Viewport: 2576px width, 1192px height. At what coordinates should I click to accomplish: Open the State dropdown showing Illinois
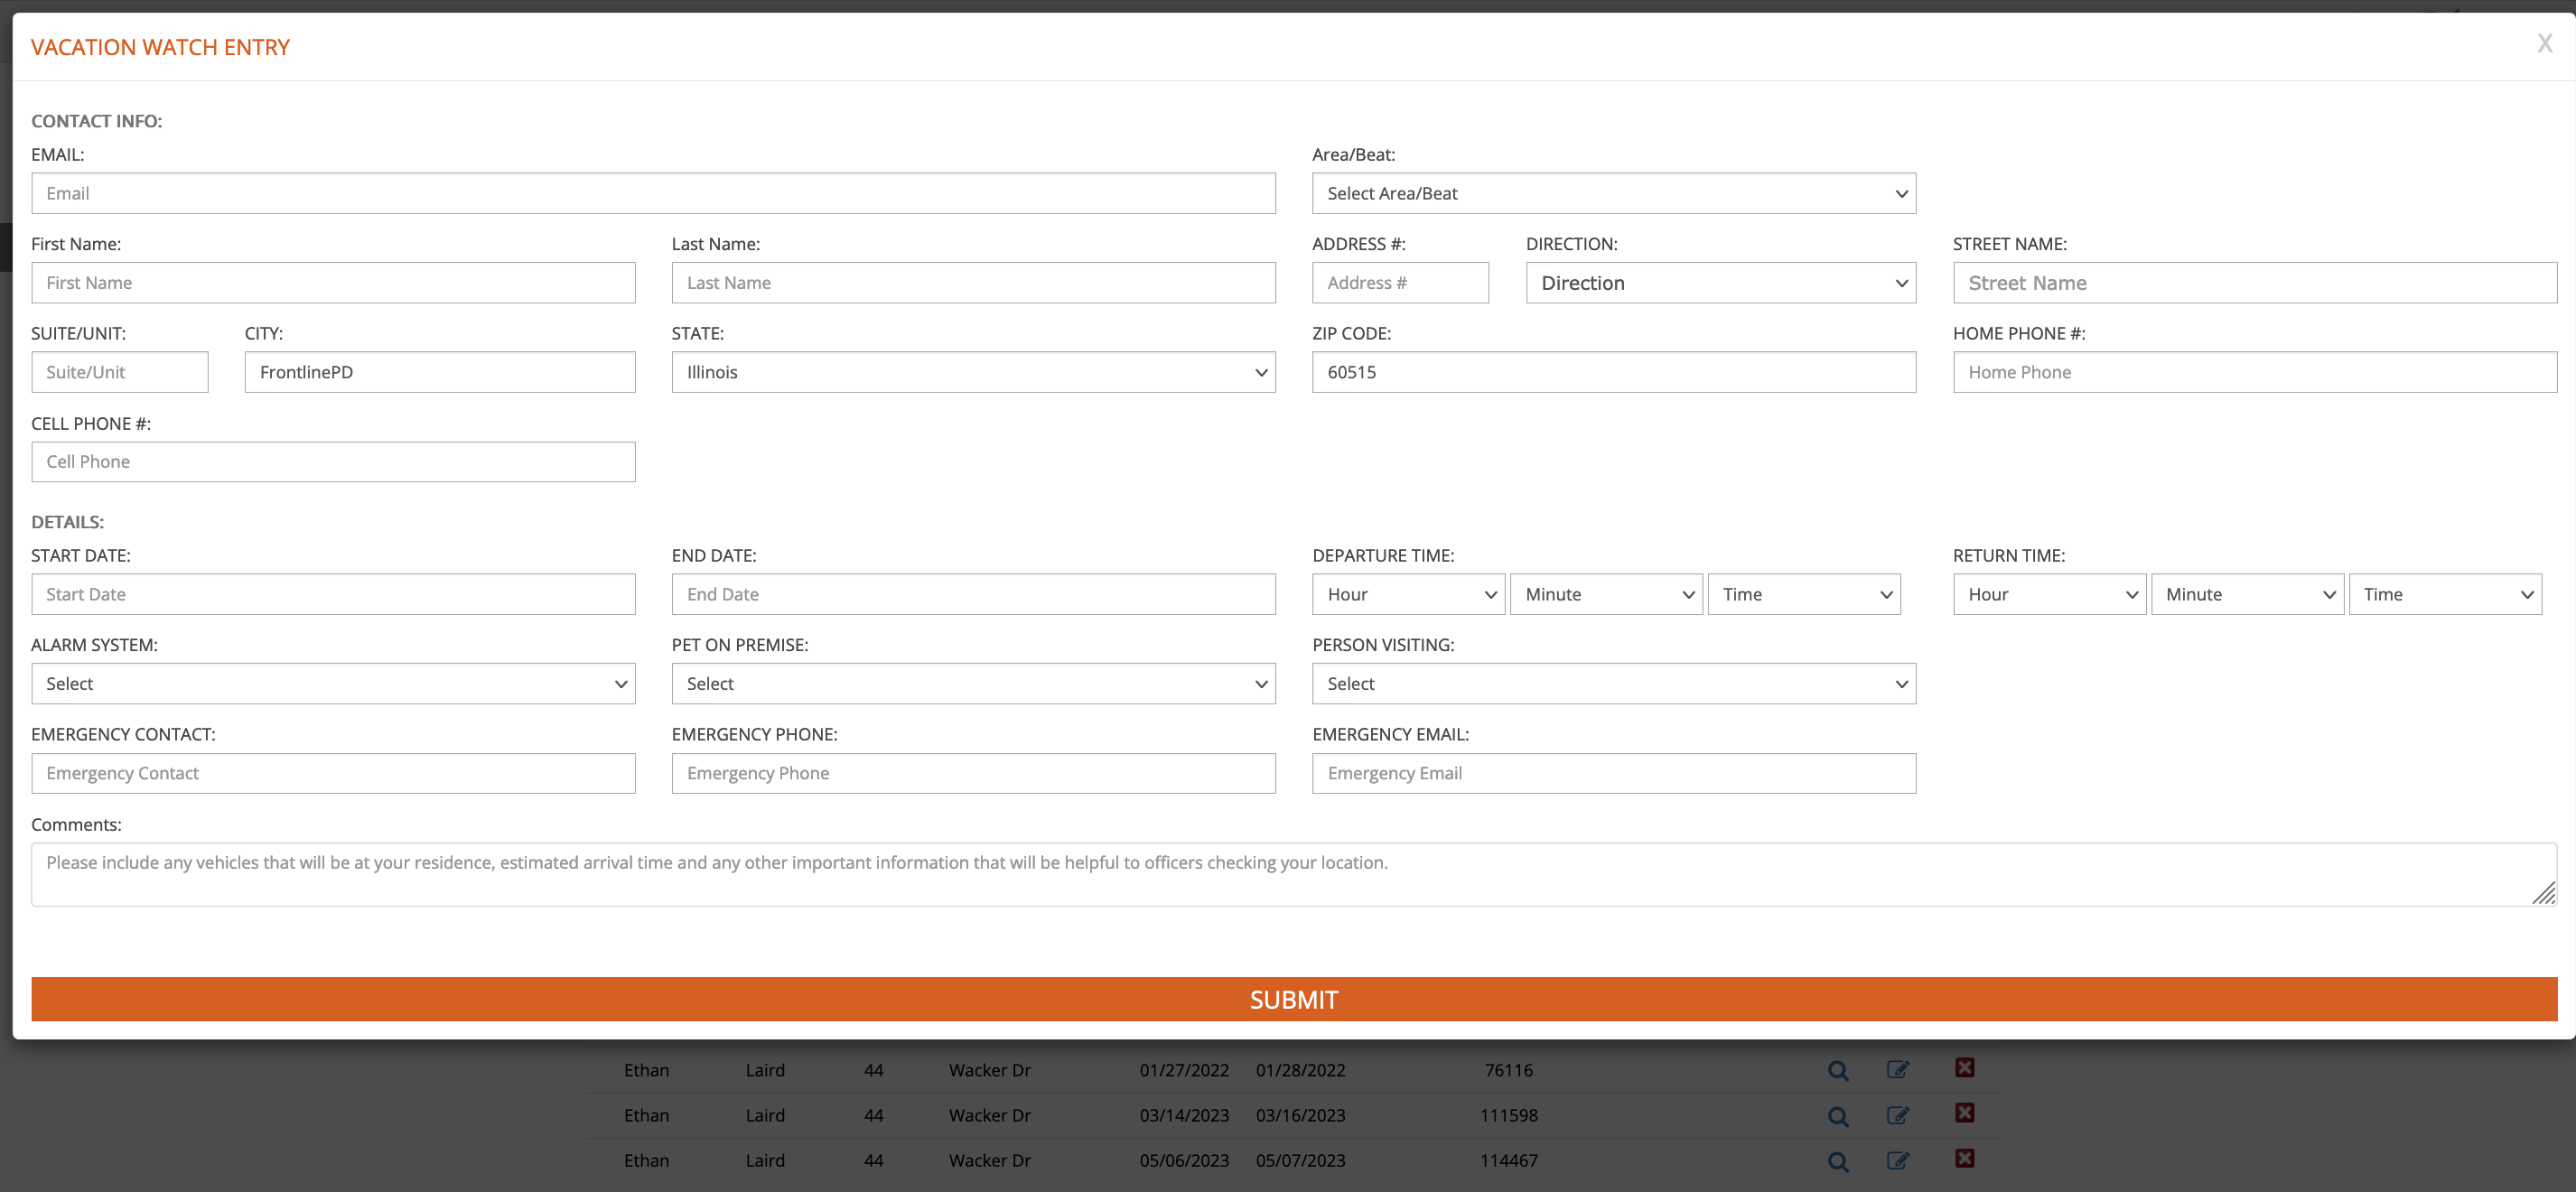pos(972,372)
